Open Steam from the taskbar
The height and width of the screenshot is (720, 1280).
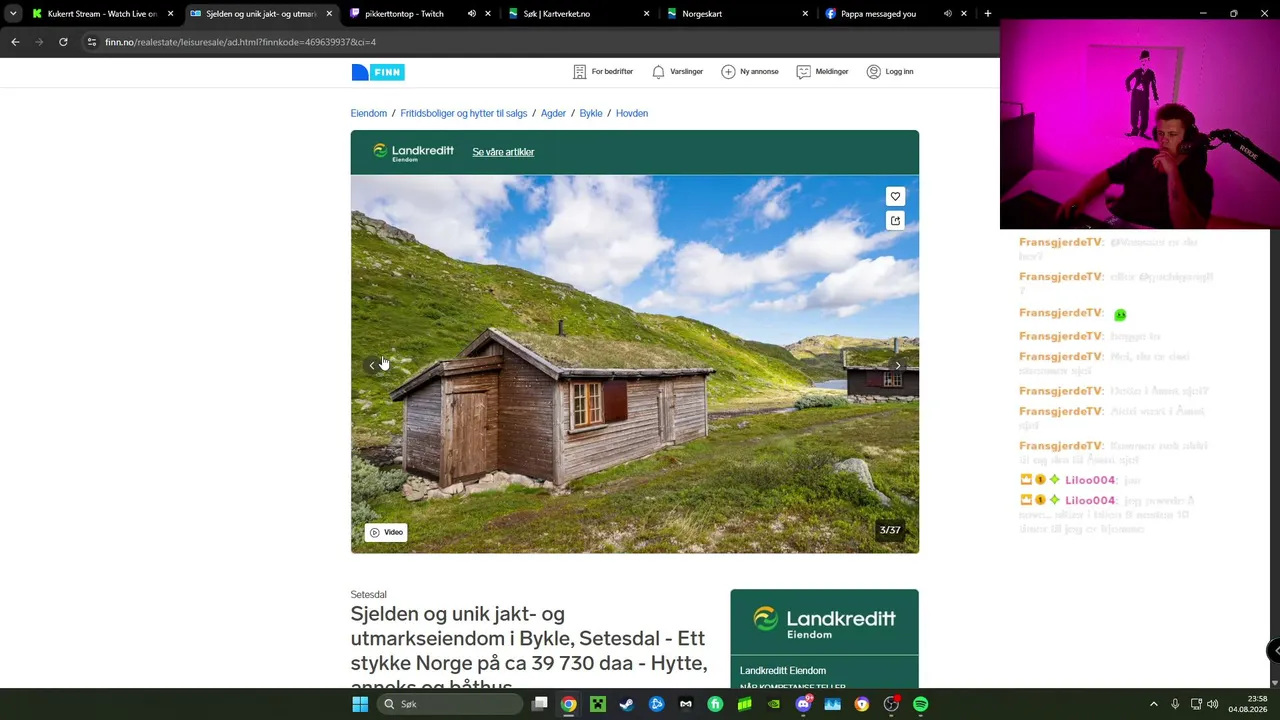(626, 704)
